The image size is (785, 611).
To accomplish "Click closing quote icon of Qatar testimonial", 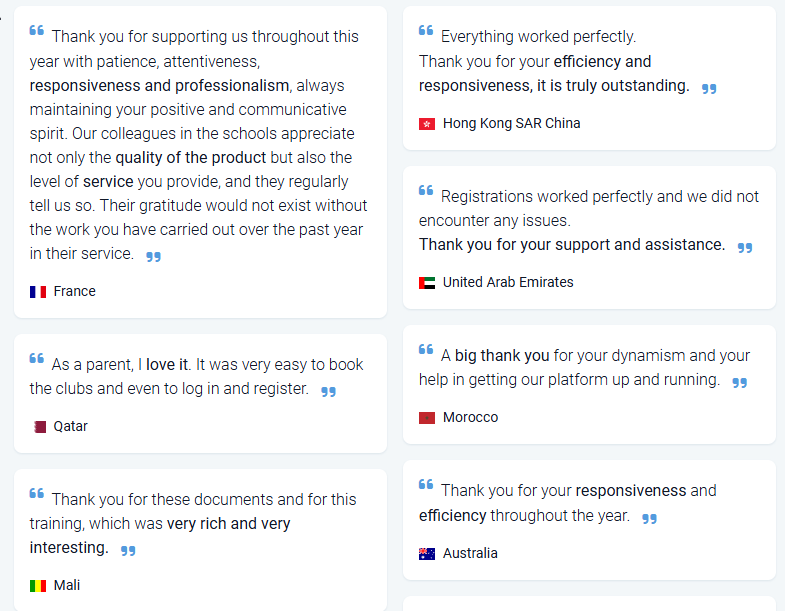I will [x=328, y=392].
